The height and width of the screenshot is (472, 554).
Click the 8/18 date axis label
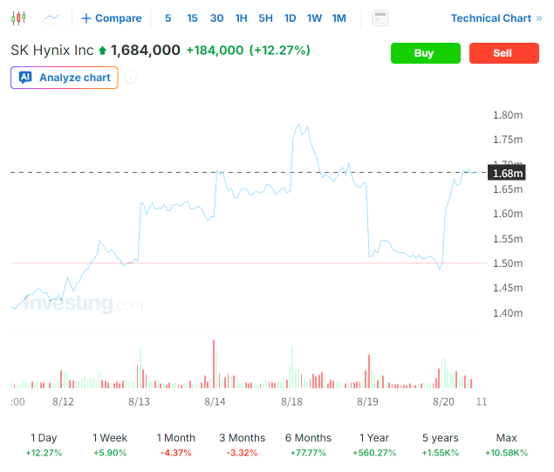tap(291, 402)
